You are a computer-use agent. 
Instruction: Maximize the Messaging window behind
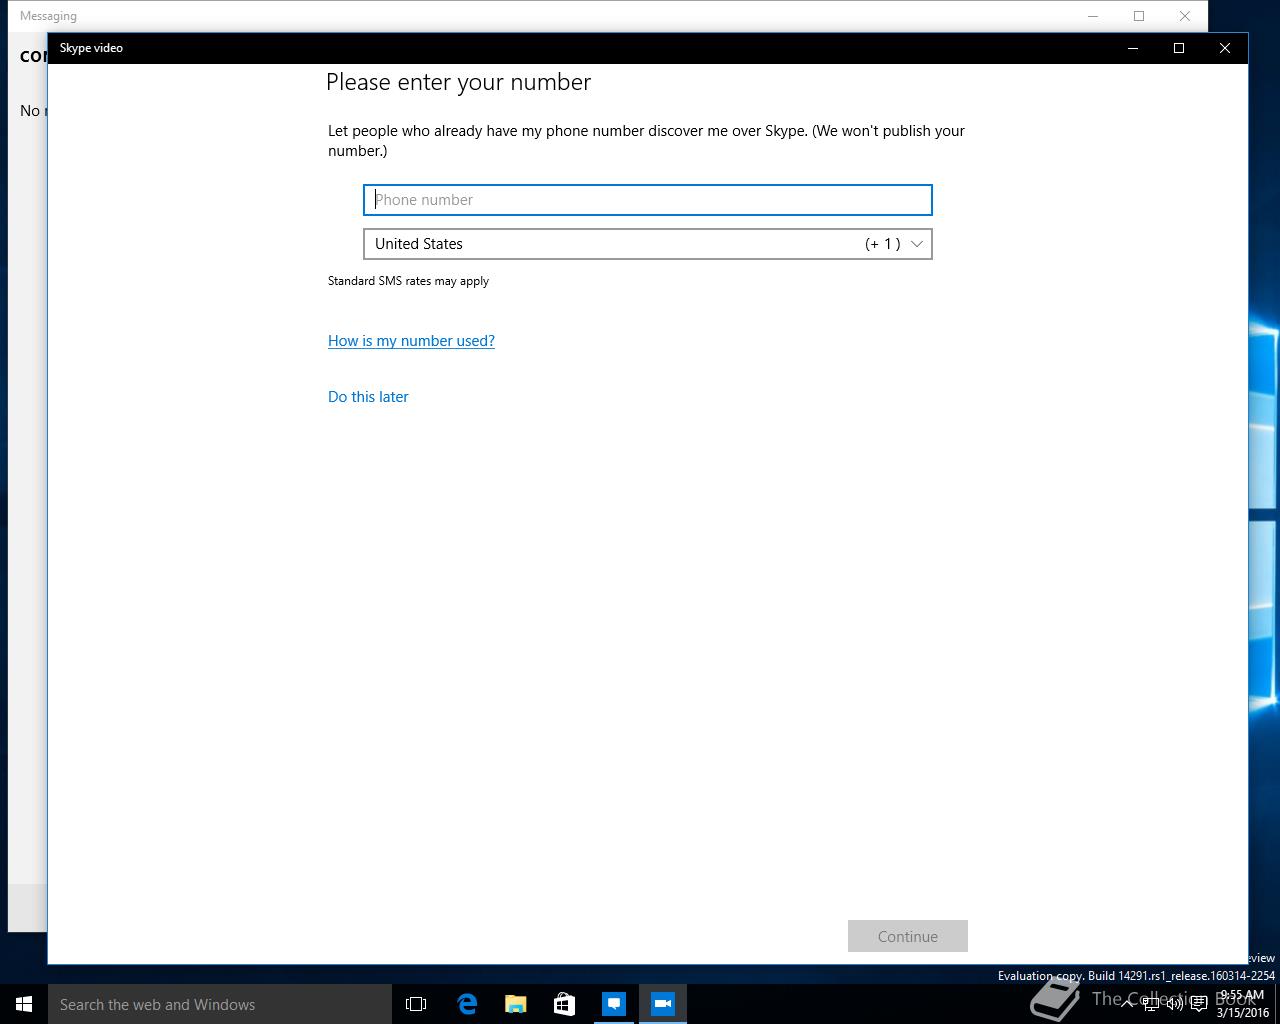tap(1139, 16)
